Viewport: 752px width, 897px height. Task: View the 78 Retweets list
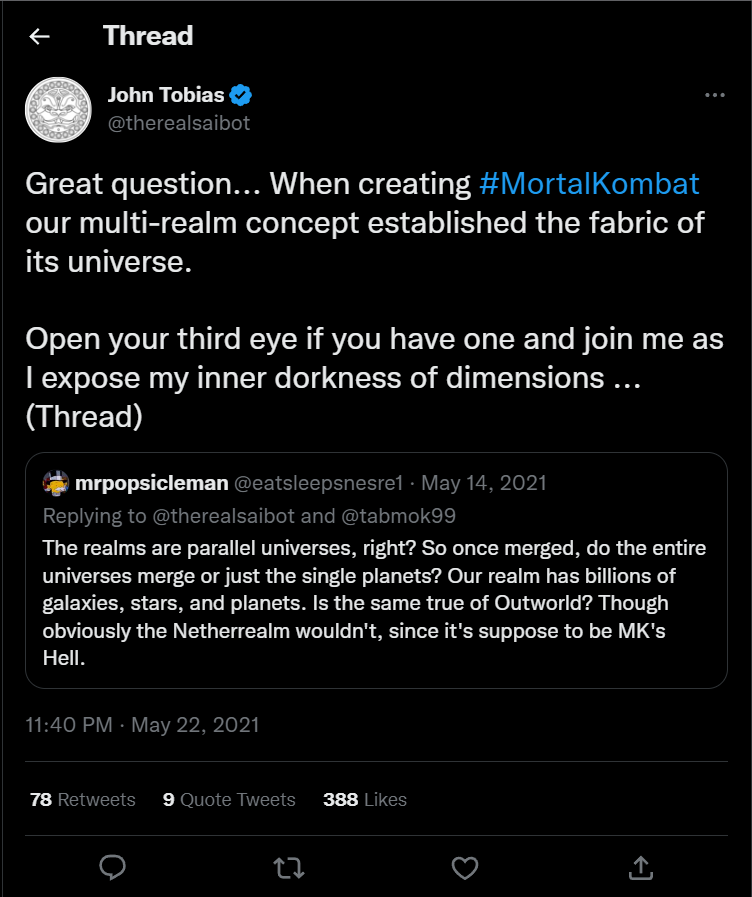pyautogui.click(x=83, y=799)
